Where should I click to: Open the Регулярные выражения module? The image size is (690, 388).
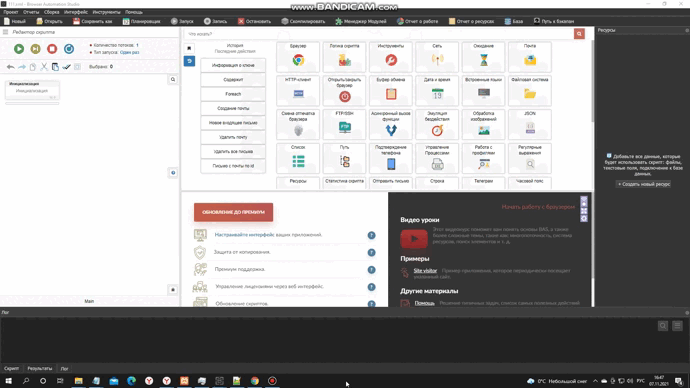[530, 158]
